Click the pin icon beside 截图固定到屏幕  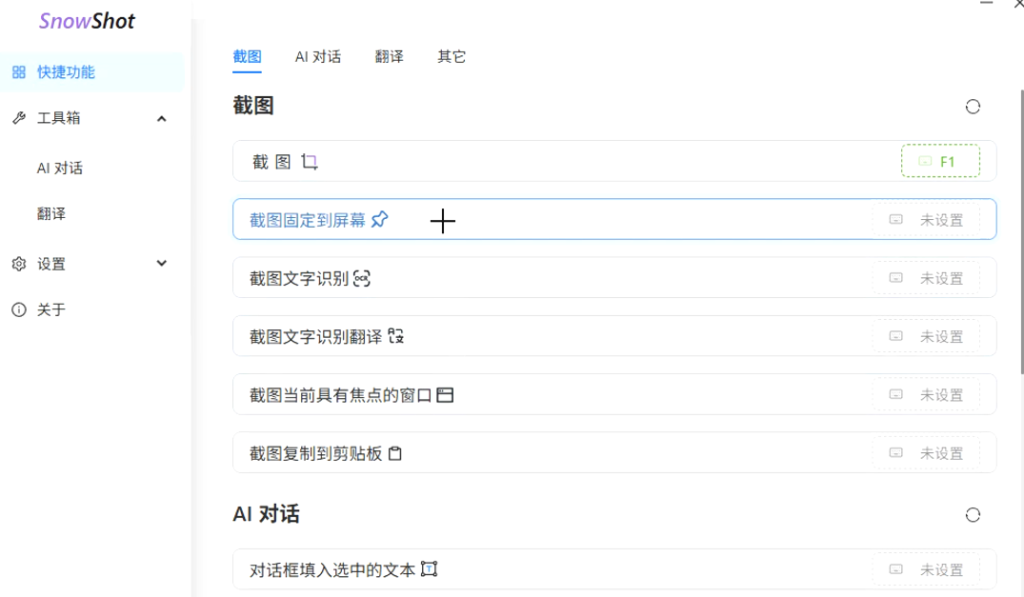(x=380, y=219)
